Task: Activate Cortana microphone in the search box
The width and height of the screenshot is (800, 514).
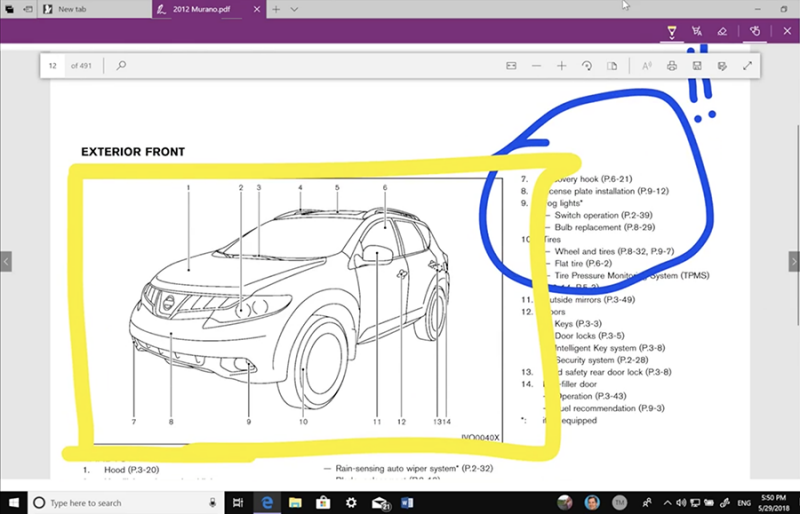Action: pos(213,503)
